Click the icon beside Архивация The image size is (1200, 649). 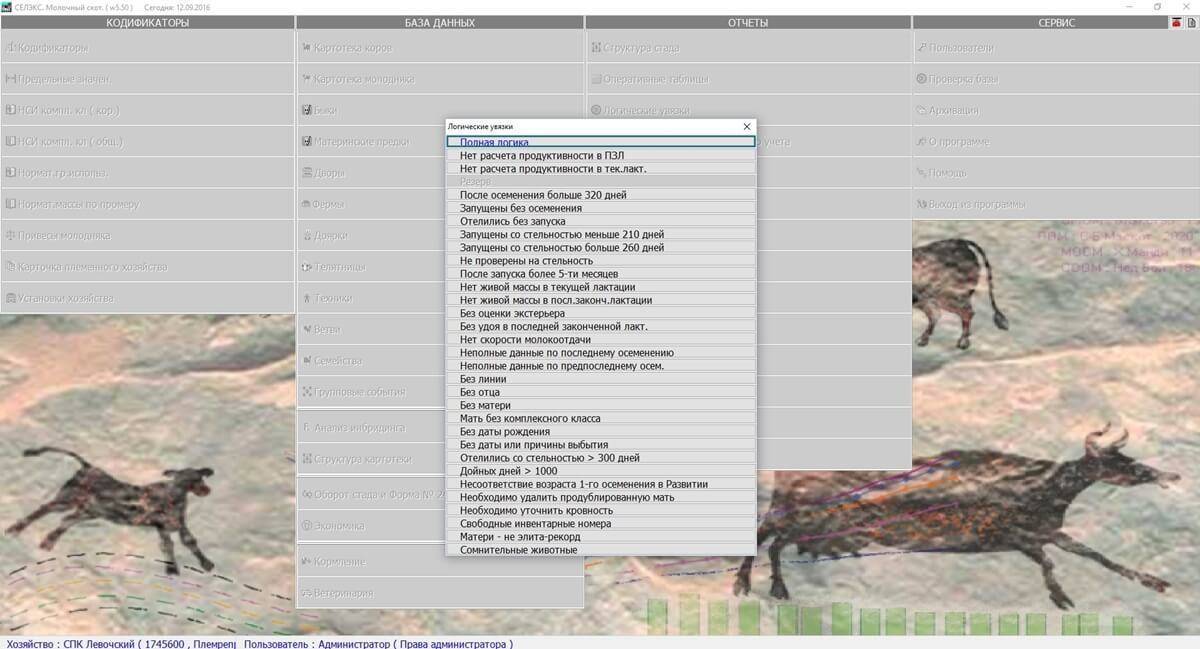pos(921,110)
